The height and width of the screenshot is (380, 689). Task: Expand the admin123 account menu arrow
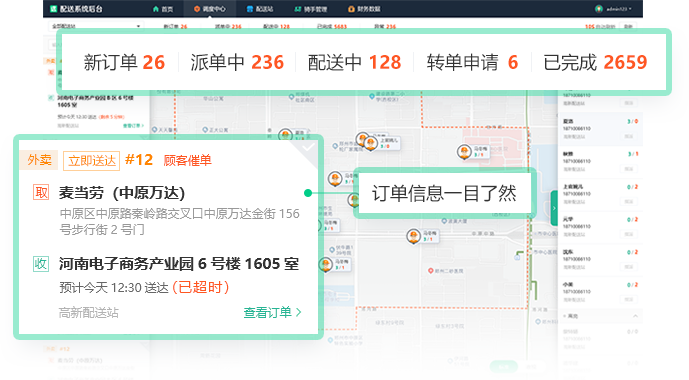tap(630, 9)
